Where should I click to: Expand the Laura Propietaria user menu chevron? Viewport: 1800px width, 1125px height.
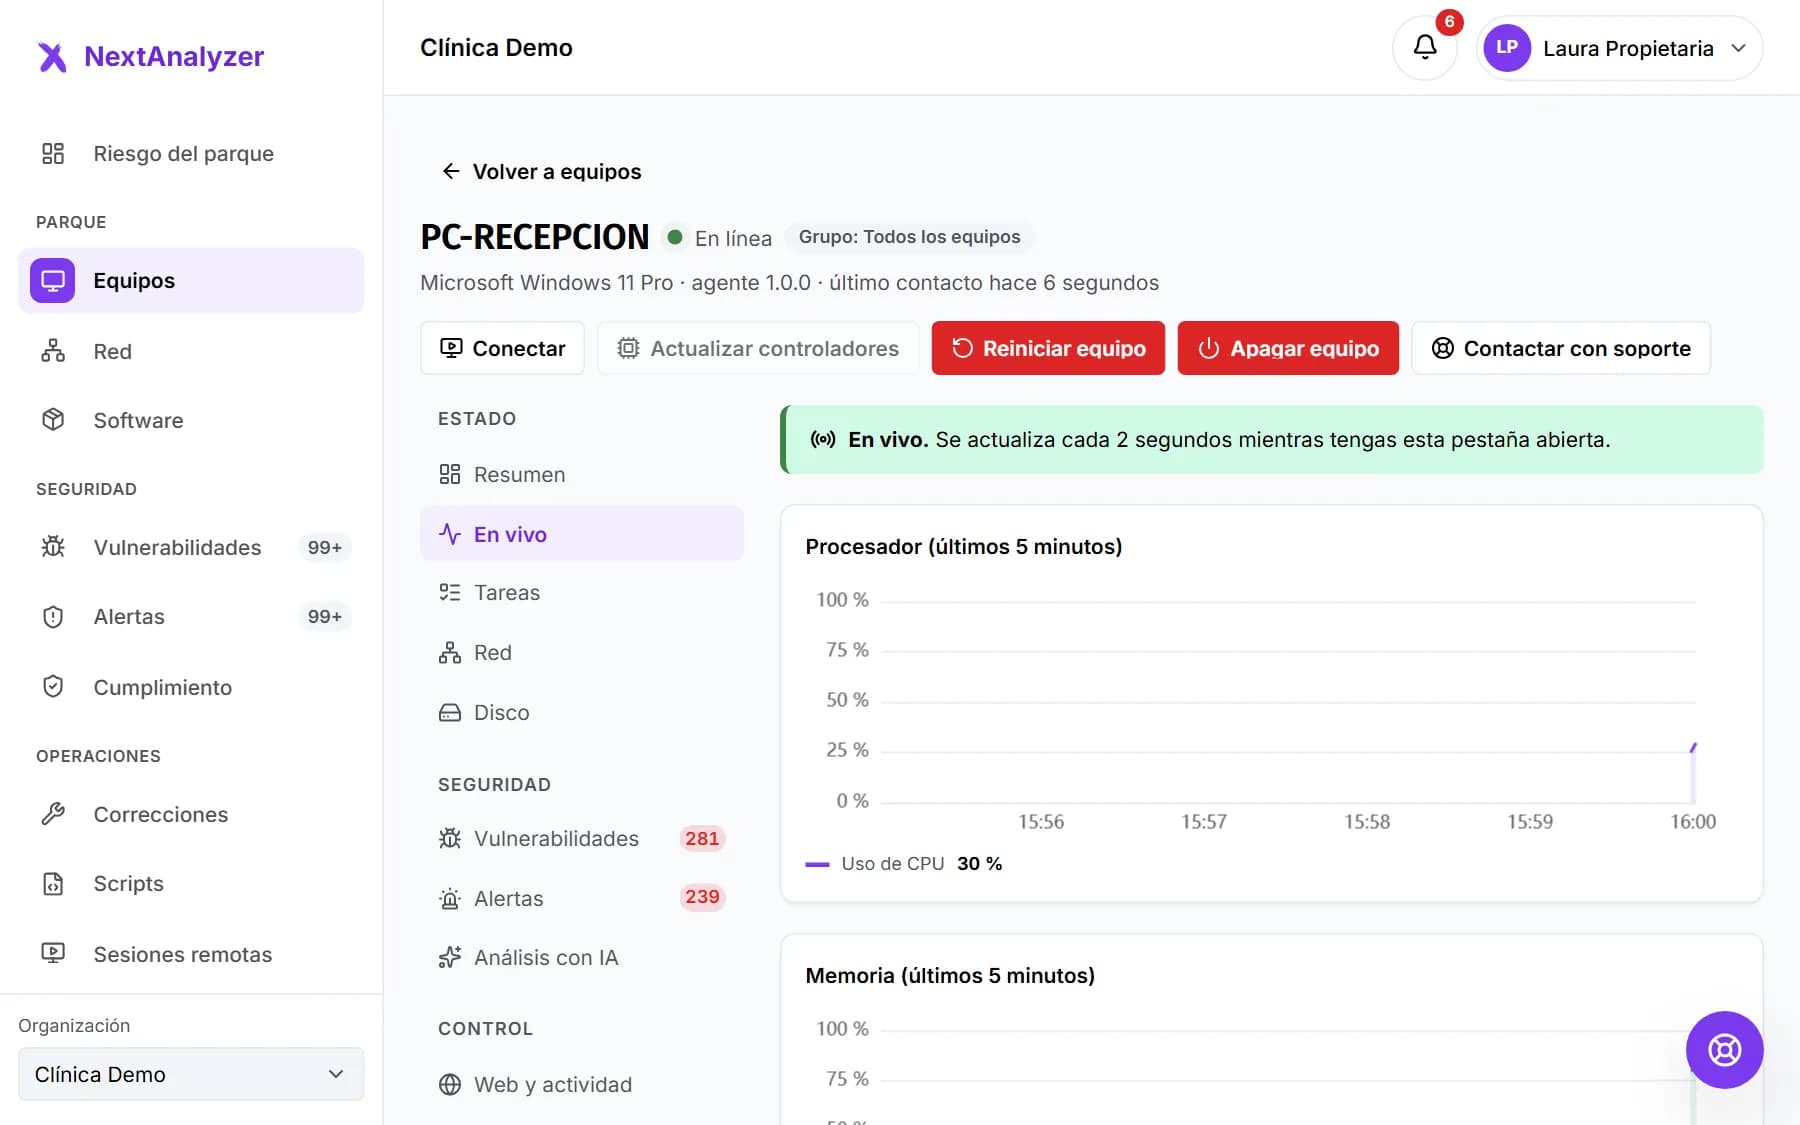click(x=1739, y=48)
